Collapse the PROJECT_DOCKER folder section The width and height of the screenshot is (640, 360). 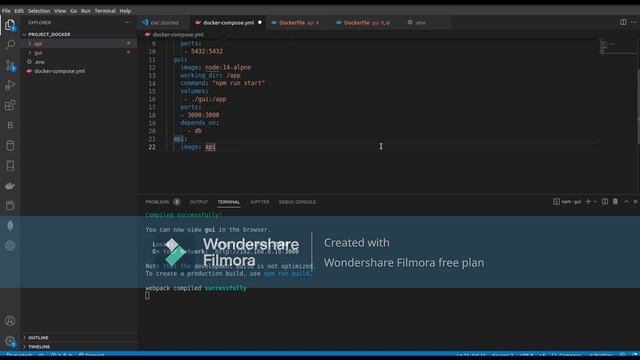[49, 35]
